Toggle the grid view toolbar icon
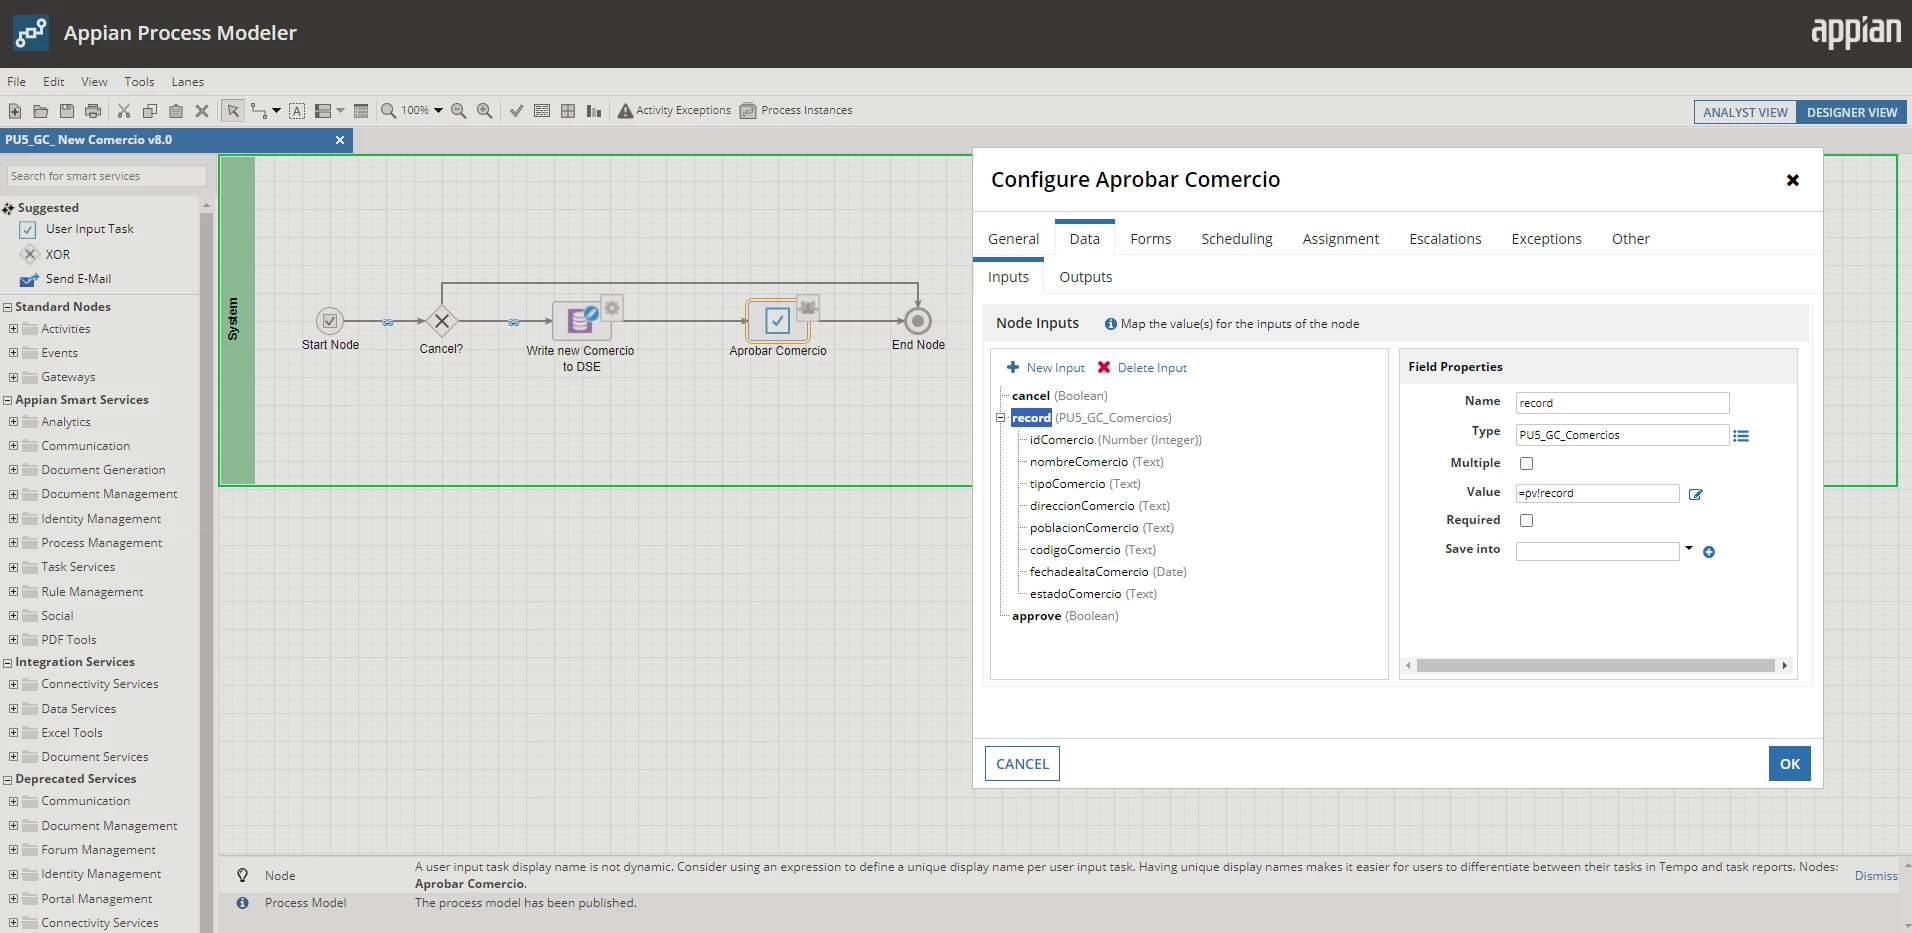This screenshot has width=1912, height=933. tap(568, 111)
